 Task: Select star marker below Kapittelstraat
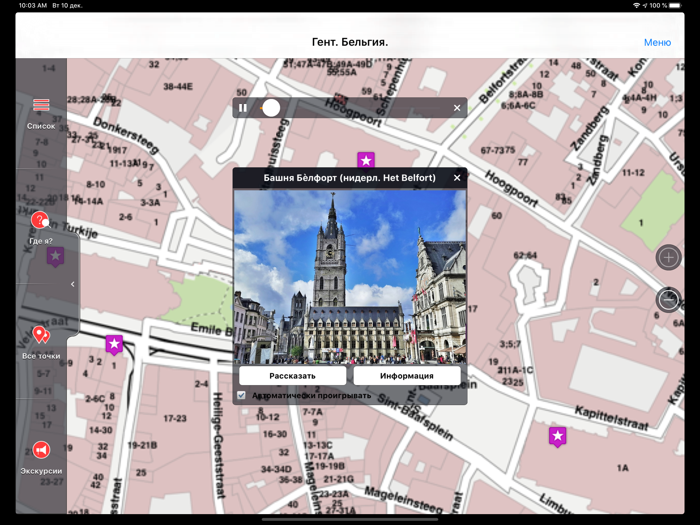pos(558,436)
